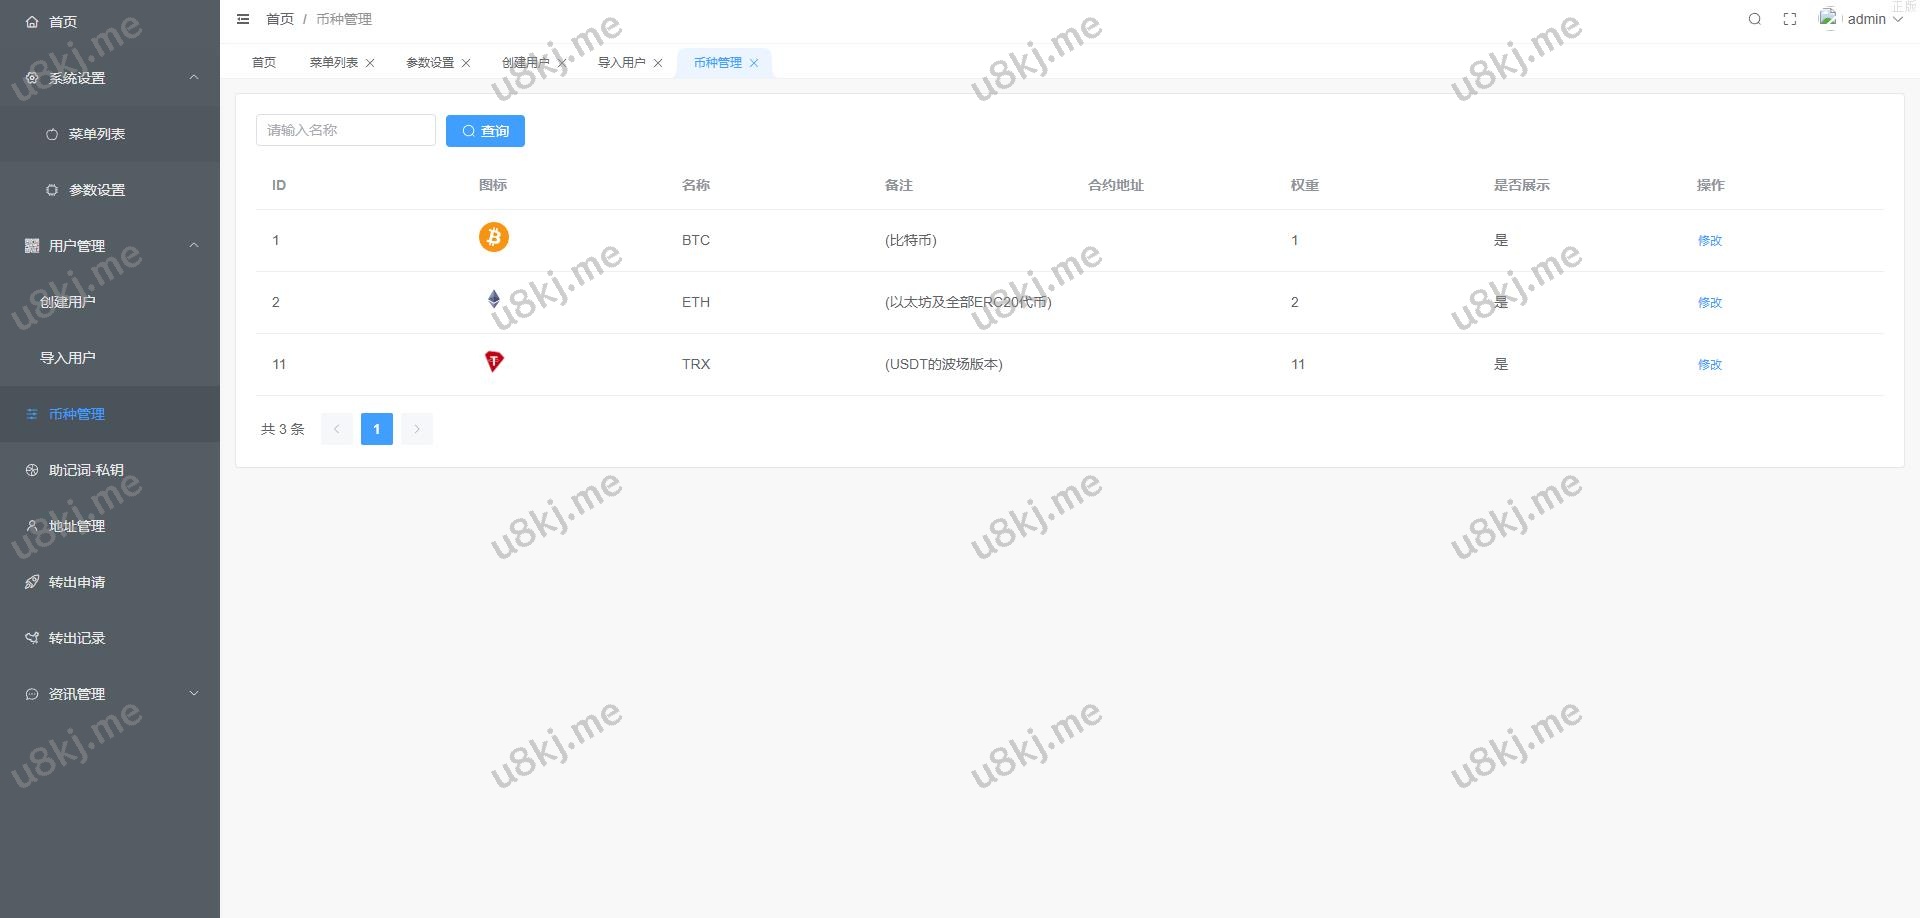Screen dimensions: 1920x918
Task: Click the Ethereum icon in ETH row
Action: tap(493, 299)
